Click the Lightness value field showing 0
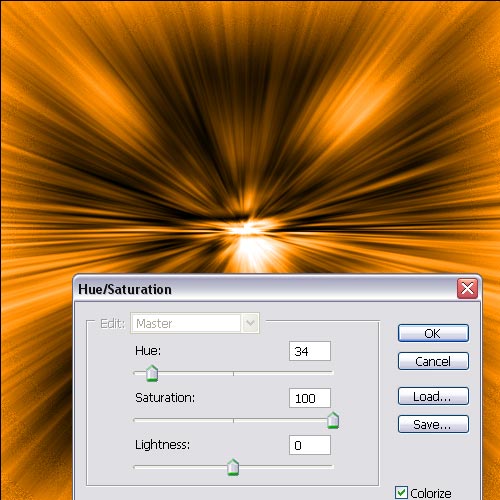The width and height of the screenshot is (500, 500). coord(310,445)
